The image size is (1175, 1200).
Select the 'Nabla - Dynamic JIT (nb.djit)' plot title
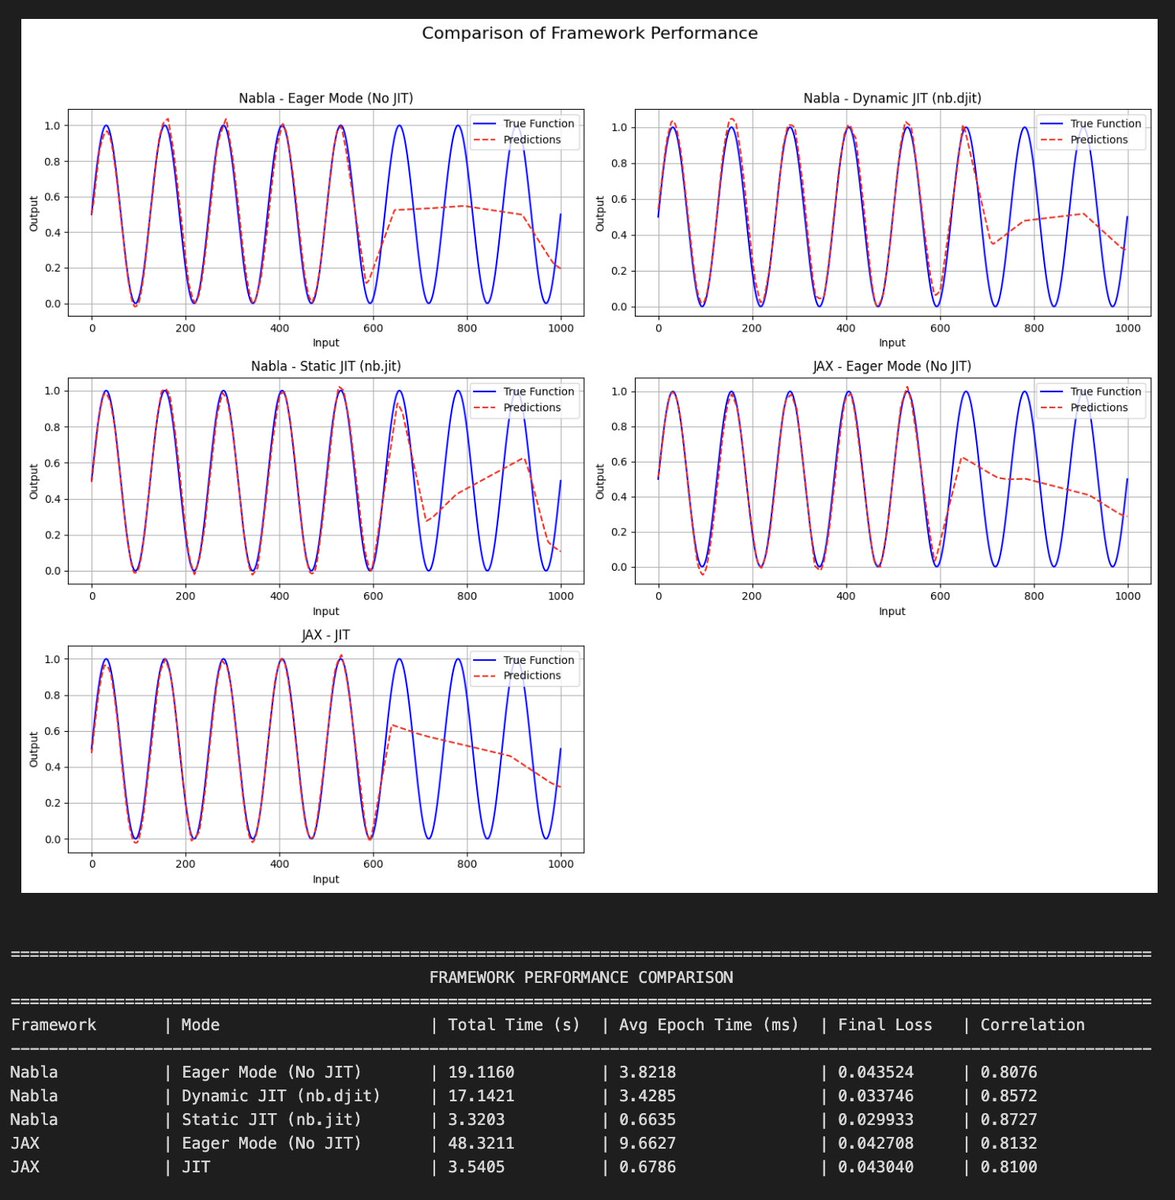[x=892, y=98]
